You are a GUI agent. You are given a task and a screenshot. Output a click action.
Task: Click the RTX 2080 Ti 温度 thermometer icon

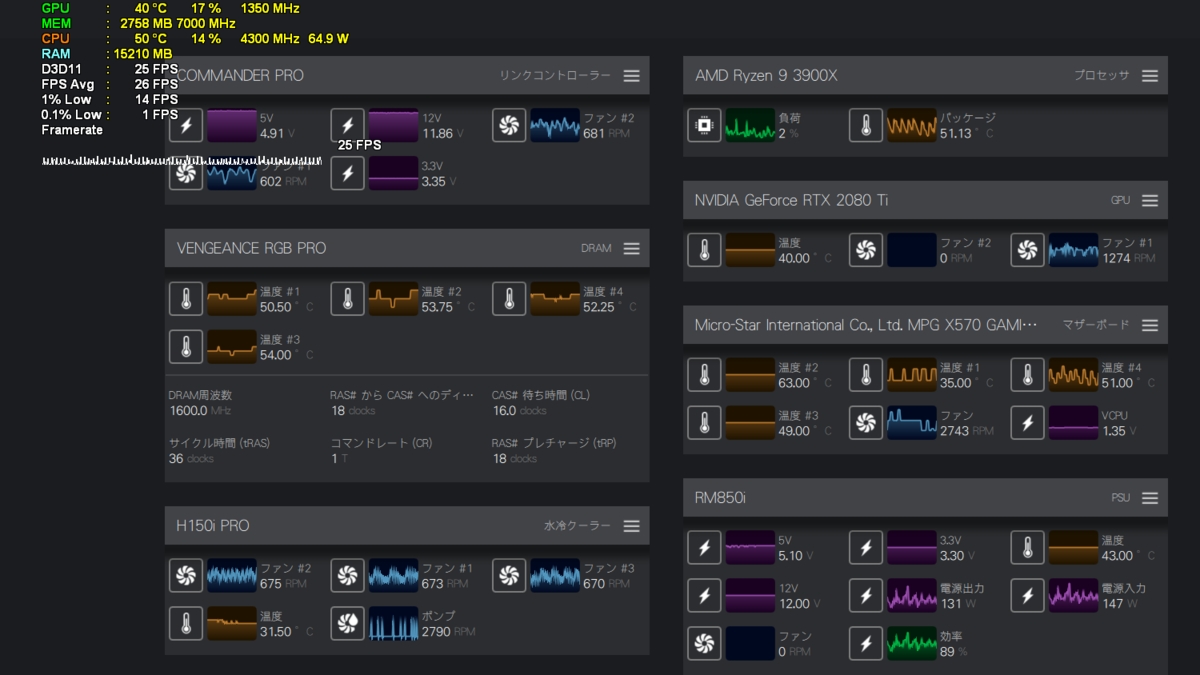click(x=705, y=251)
